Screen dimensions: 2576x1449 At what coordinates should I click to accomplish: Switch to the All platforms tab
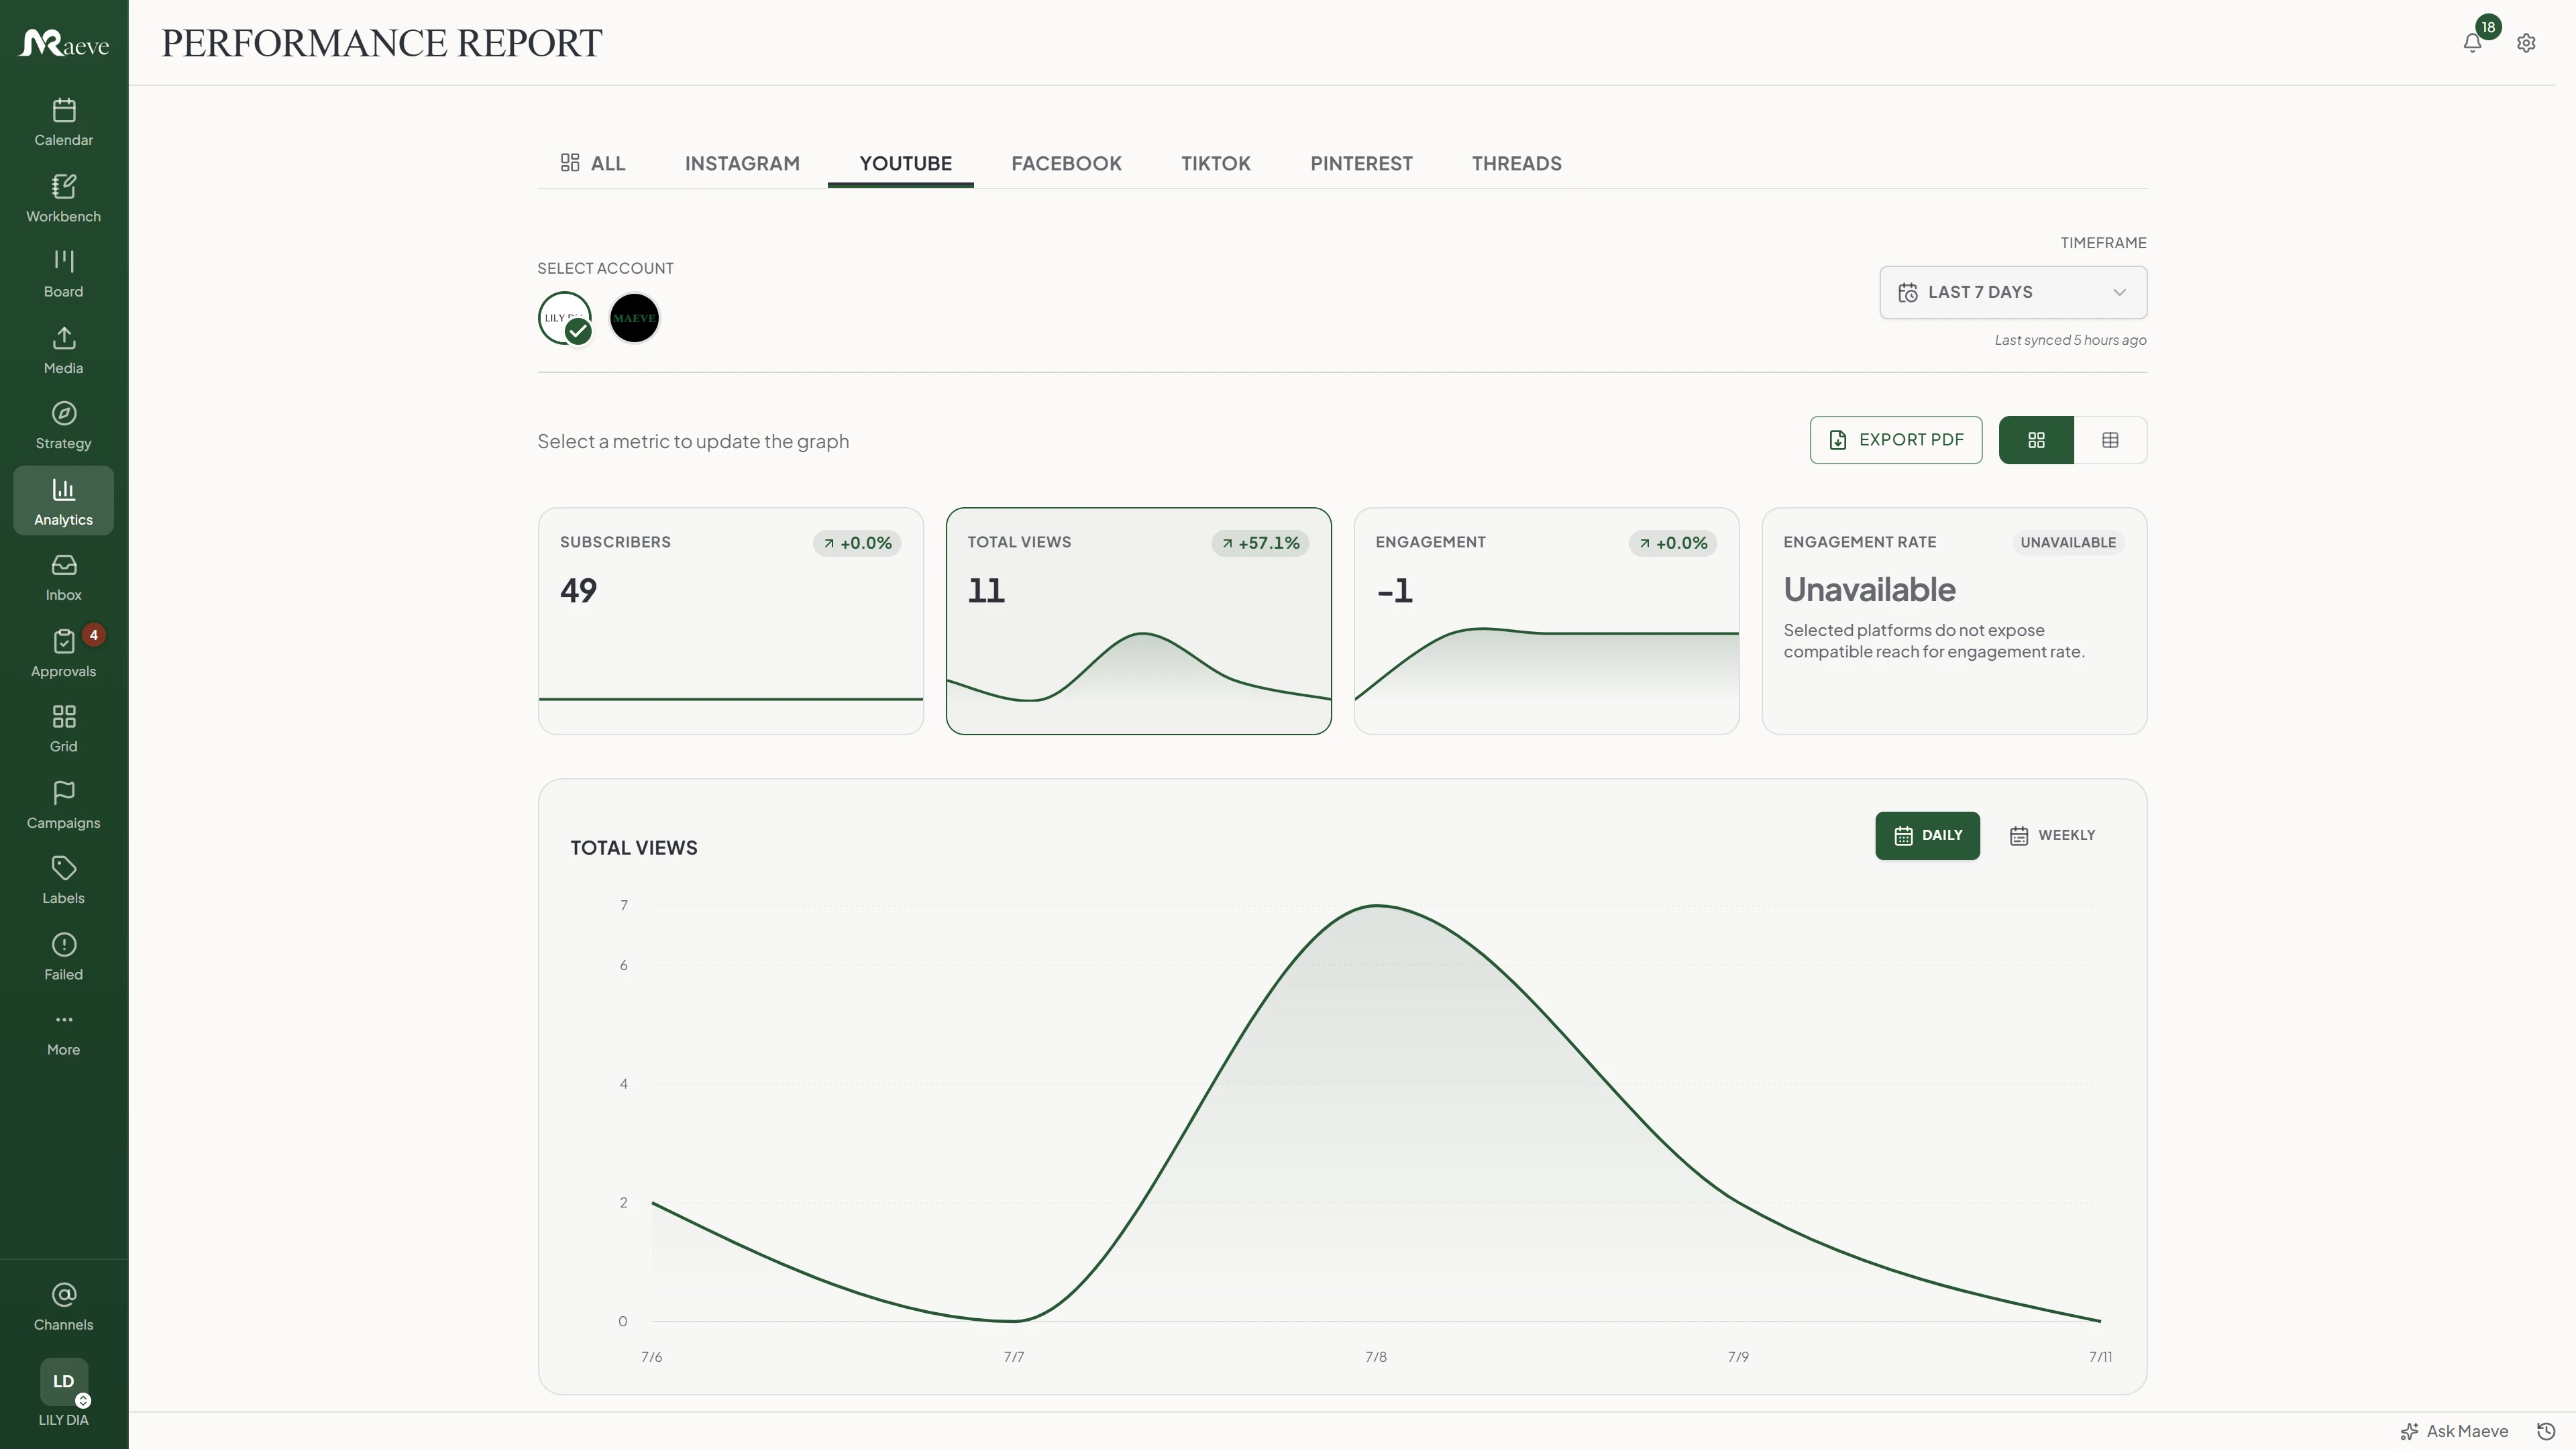click(x=593, y=163)
